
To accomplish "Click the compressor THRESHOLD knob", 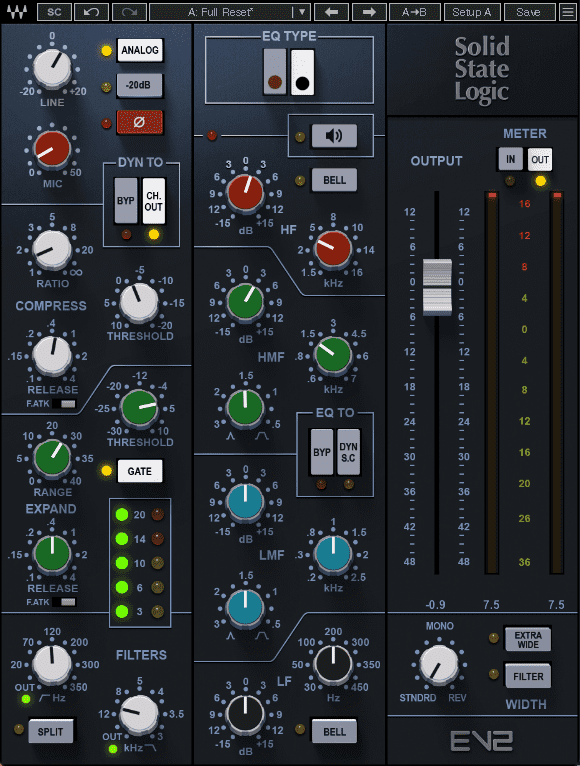I will (139, 302).
